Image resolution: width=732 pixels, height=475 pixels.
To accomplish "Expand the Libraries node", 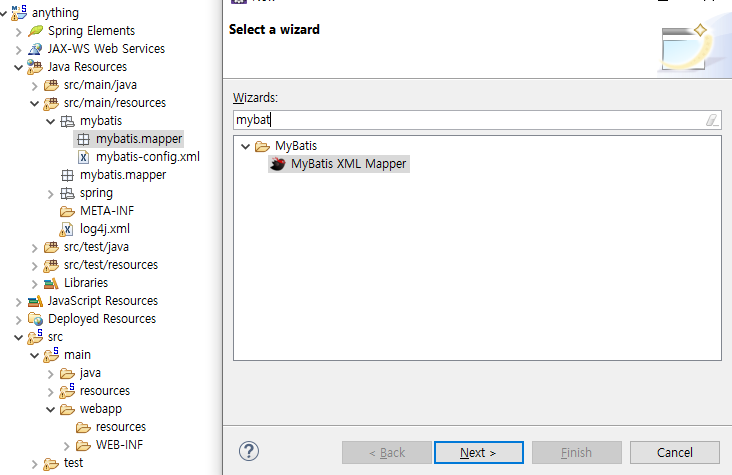I will [x=35, y=284].
